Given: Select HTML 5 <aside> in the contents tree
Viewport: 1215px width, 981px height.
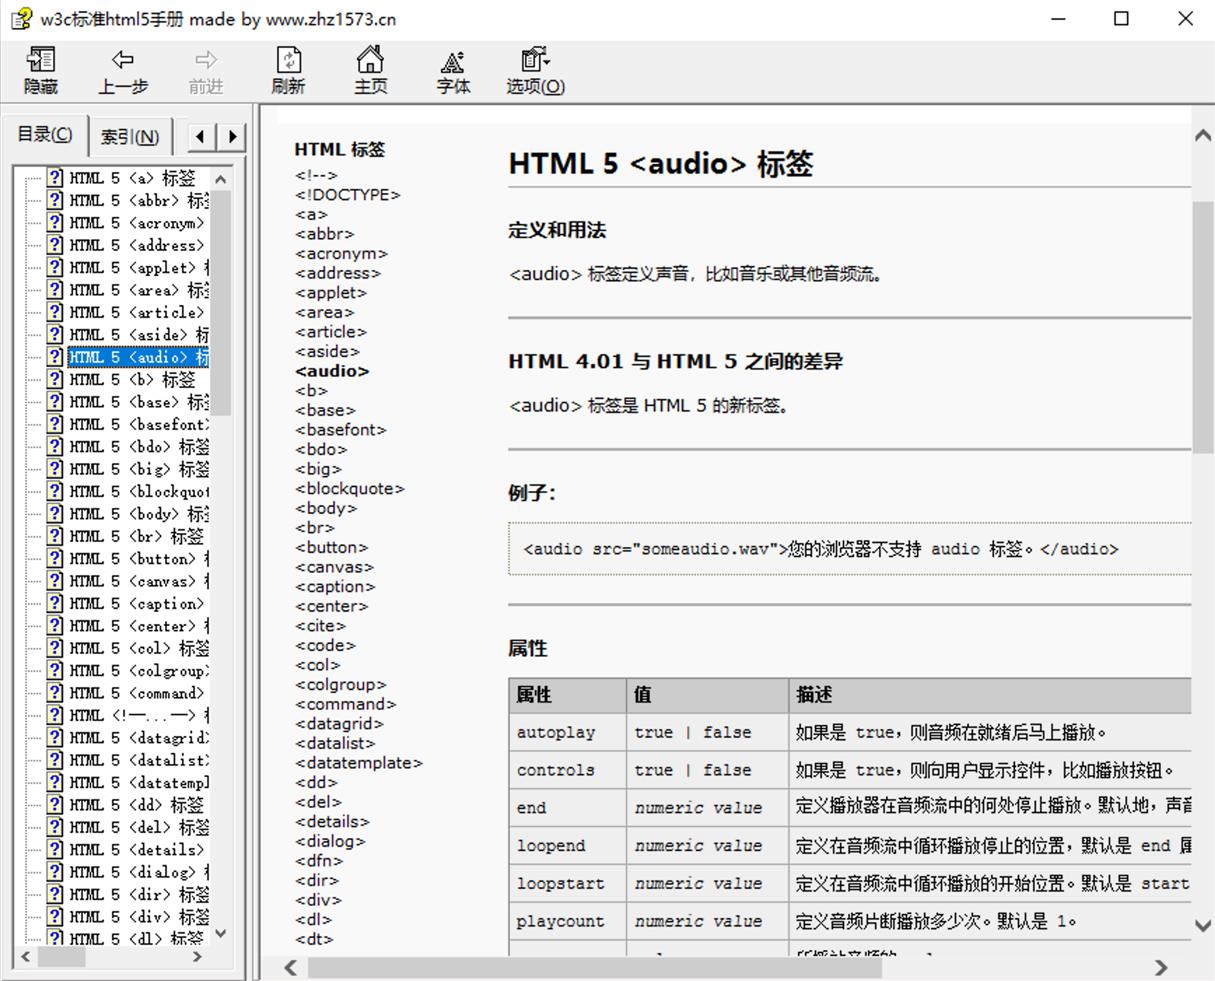Looking at the screenshot, I should coord(139,335).
